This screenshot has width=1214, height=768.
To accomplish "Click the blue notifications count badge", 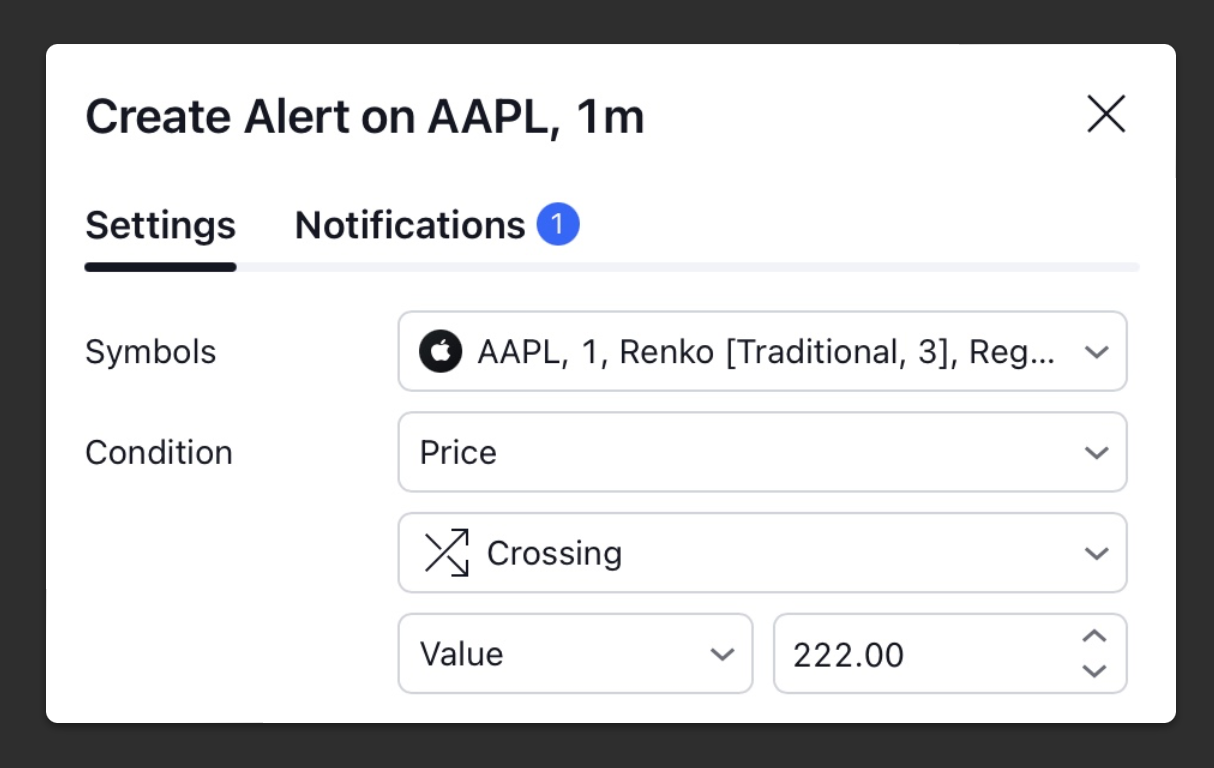I will pyautogui.click(x=558, y=225).
